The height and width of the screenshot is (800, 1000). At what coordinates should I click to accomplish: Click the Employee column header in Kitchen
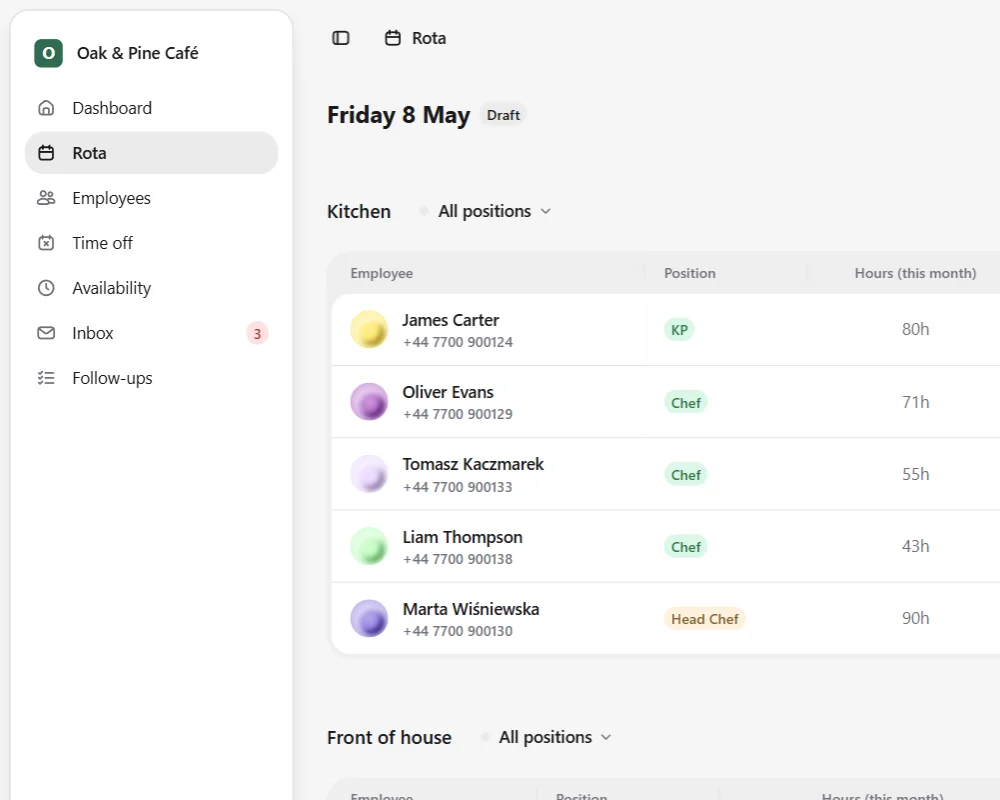381,273
